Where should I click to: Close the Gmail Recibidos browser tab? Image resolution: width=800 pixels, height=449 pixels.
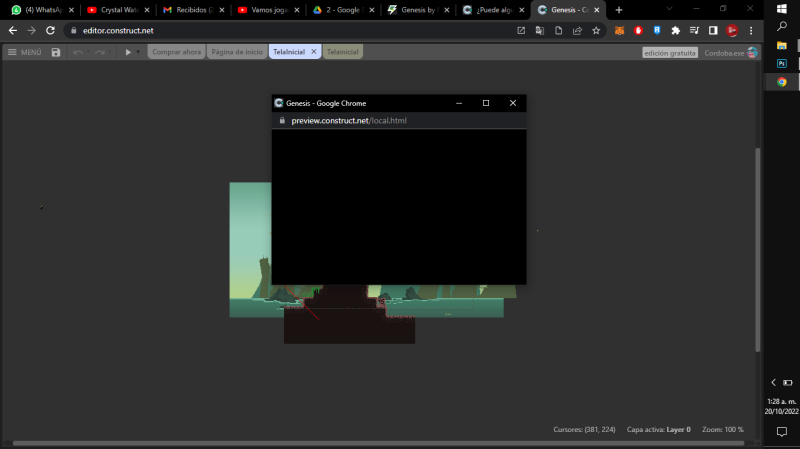pos(221,10)
